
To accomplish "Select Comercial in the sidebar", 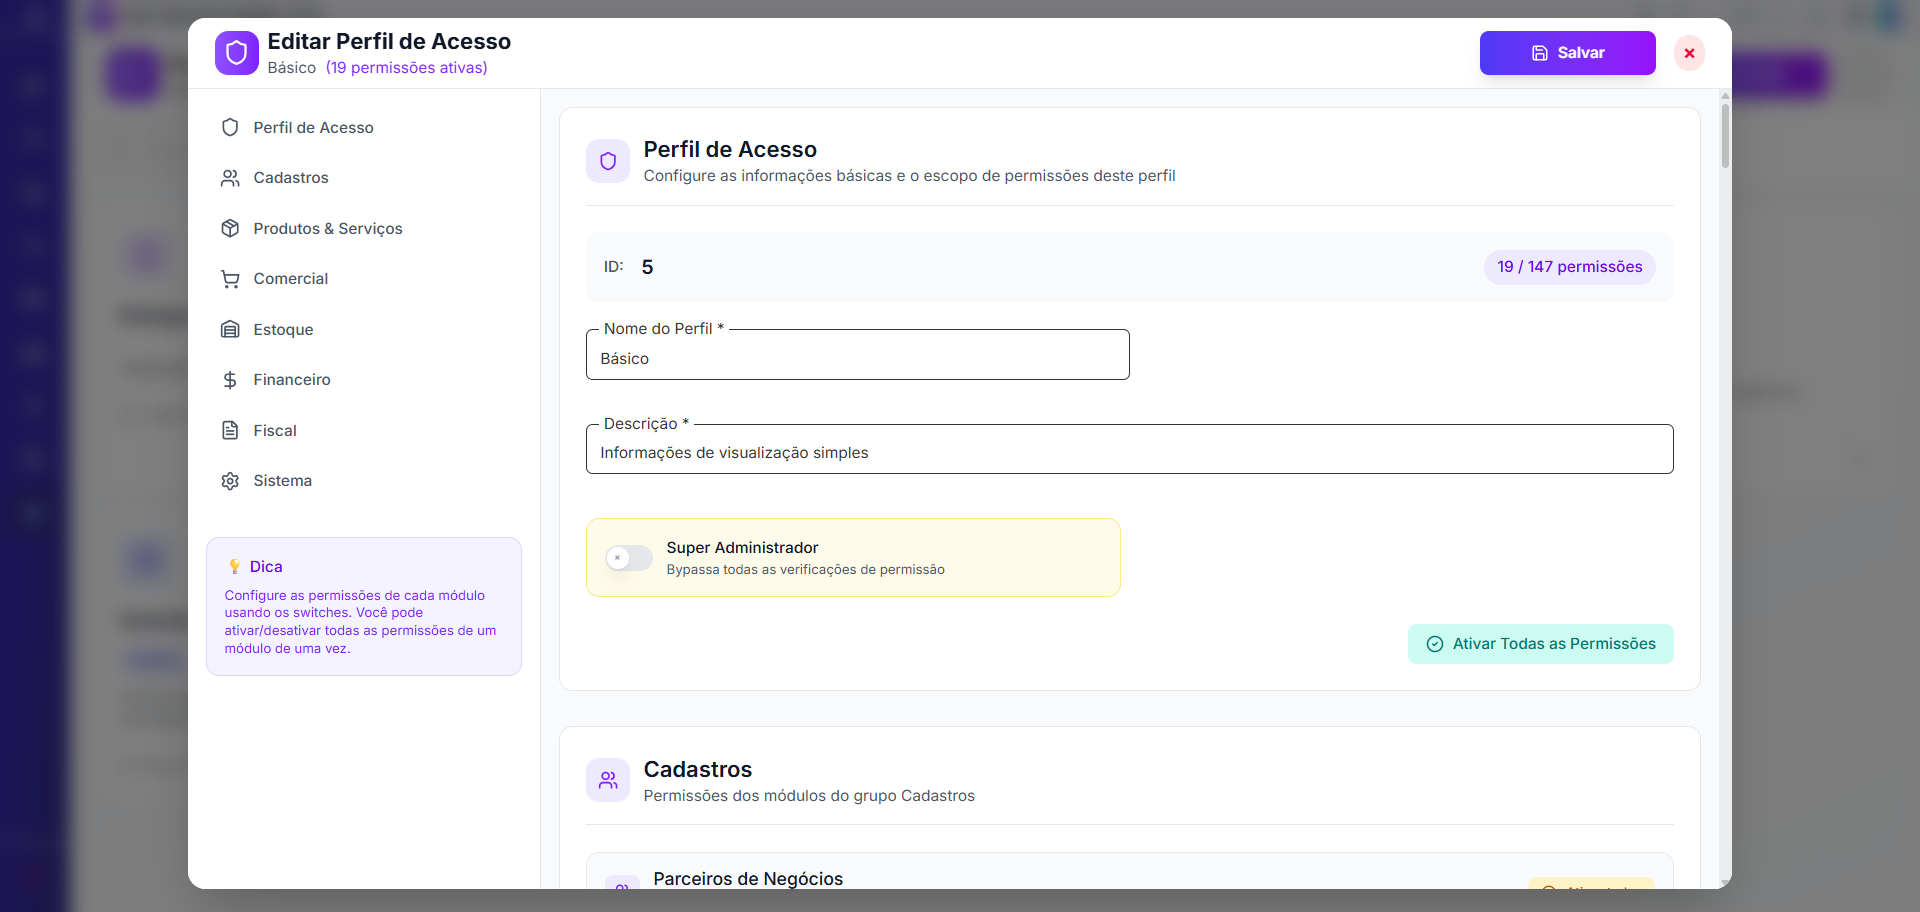I will point(364,279).
